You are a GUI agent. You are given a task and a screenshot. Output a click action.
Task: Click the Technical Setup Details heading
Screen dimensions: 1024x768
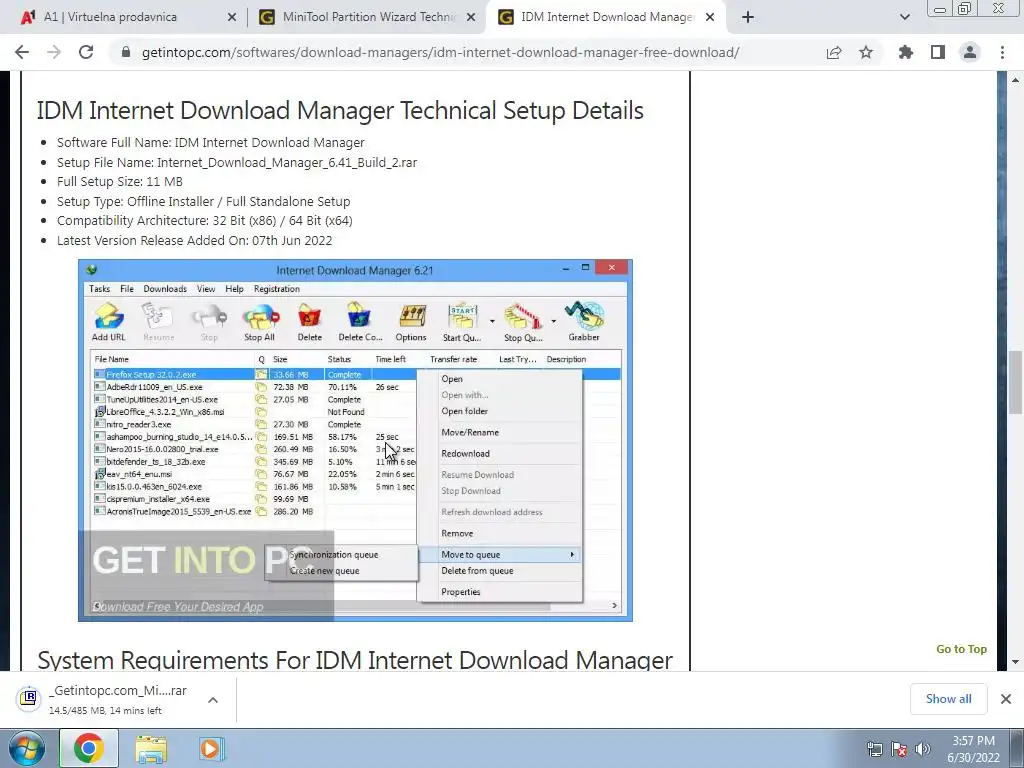[x=340, y=110]
